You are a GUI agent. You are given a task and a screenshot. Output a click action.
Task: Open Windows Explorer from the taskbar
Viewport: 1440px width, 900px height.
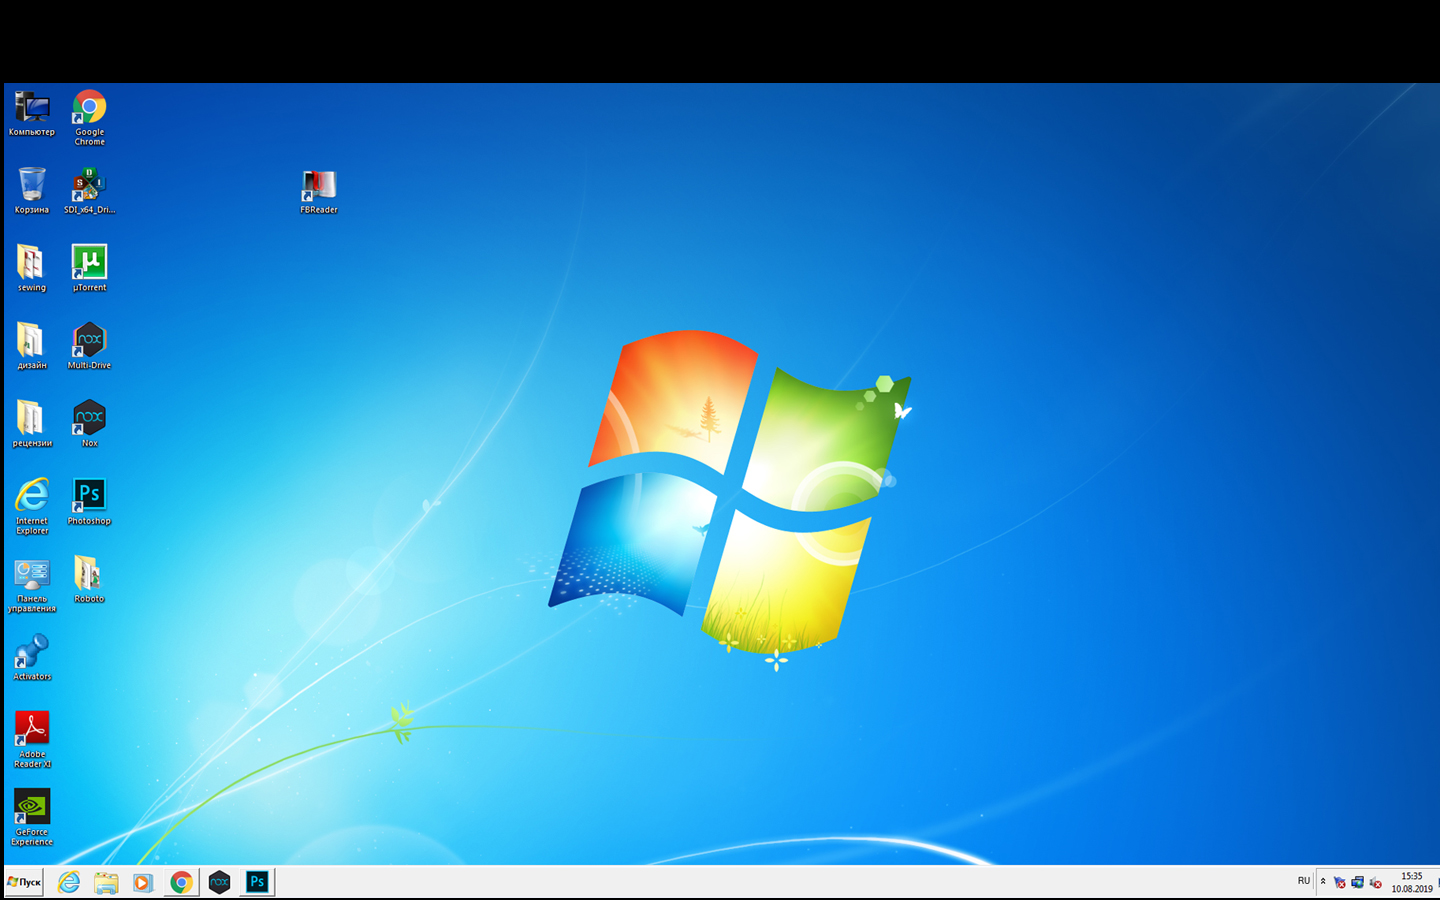(x=106, y=882)
